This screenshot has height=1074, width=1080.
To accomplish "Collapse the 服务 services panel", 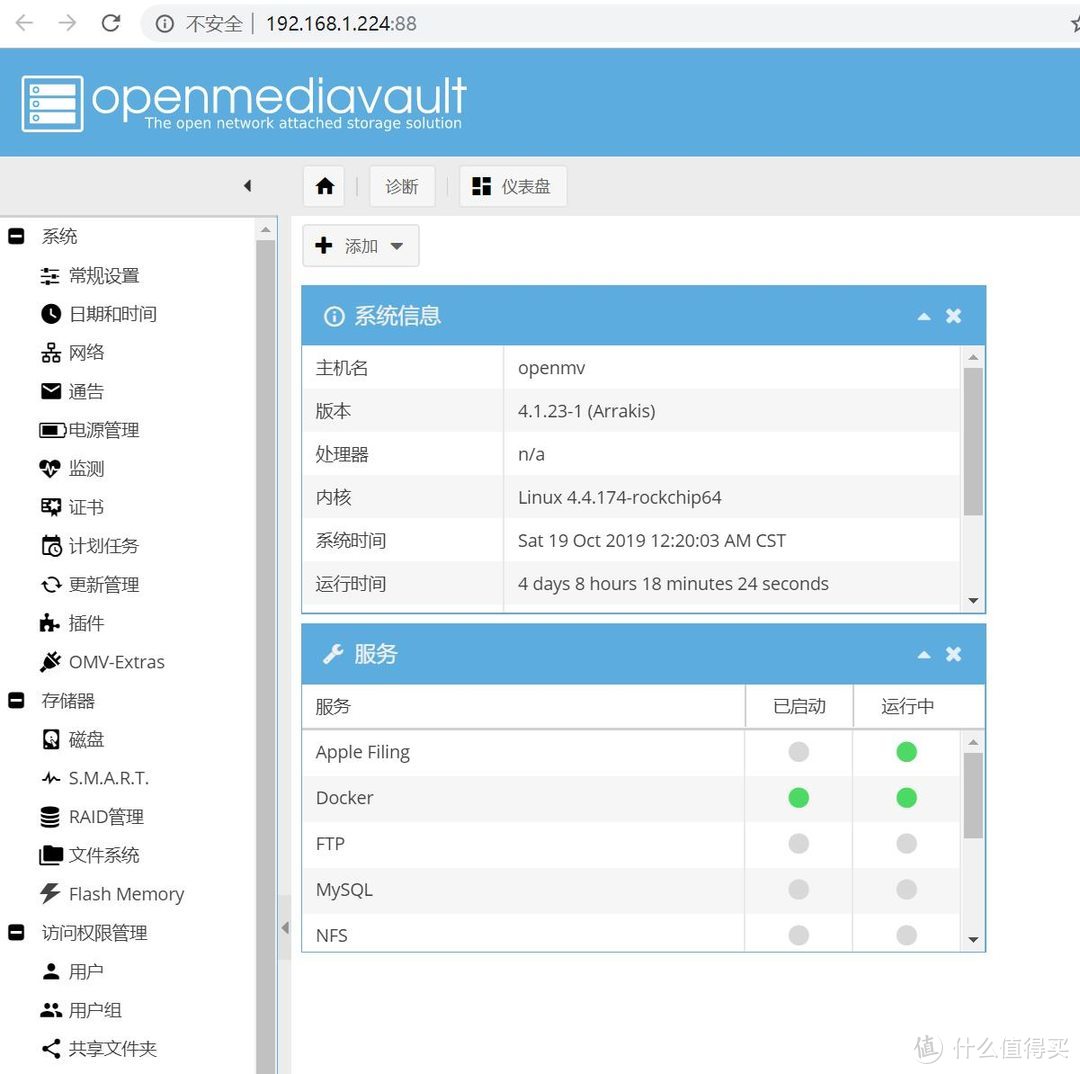I will tap(924, 654).
